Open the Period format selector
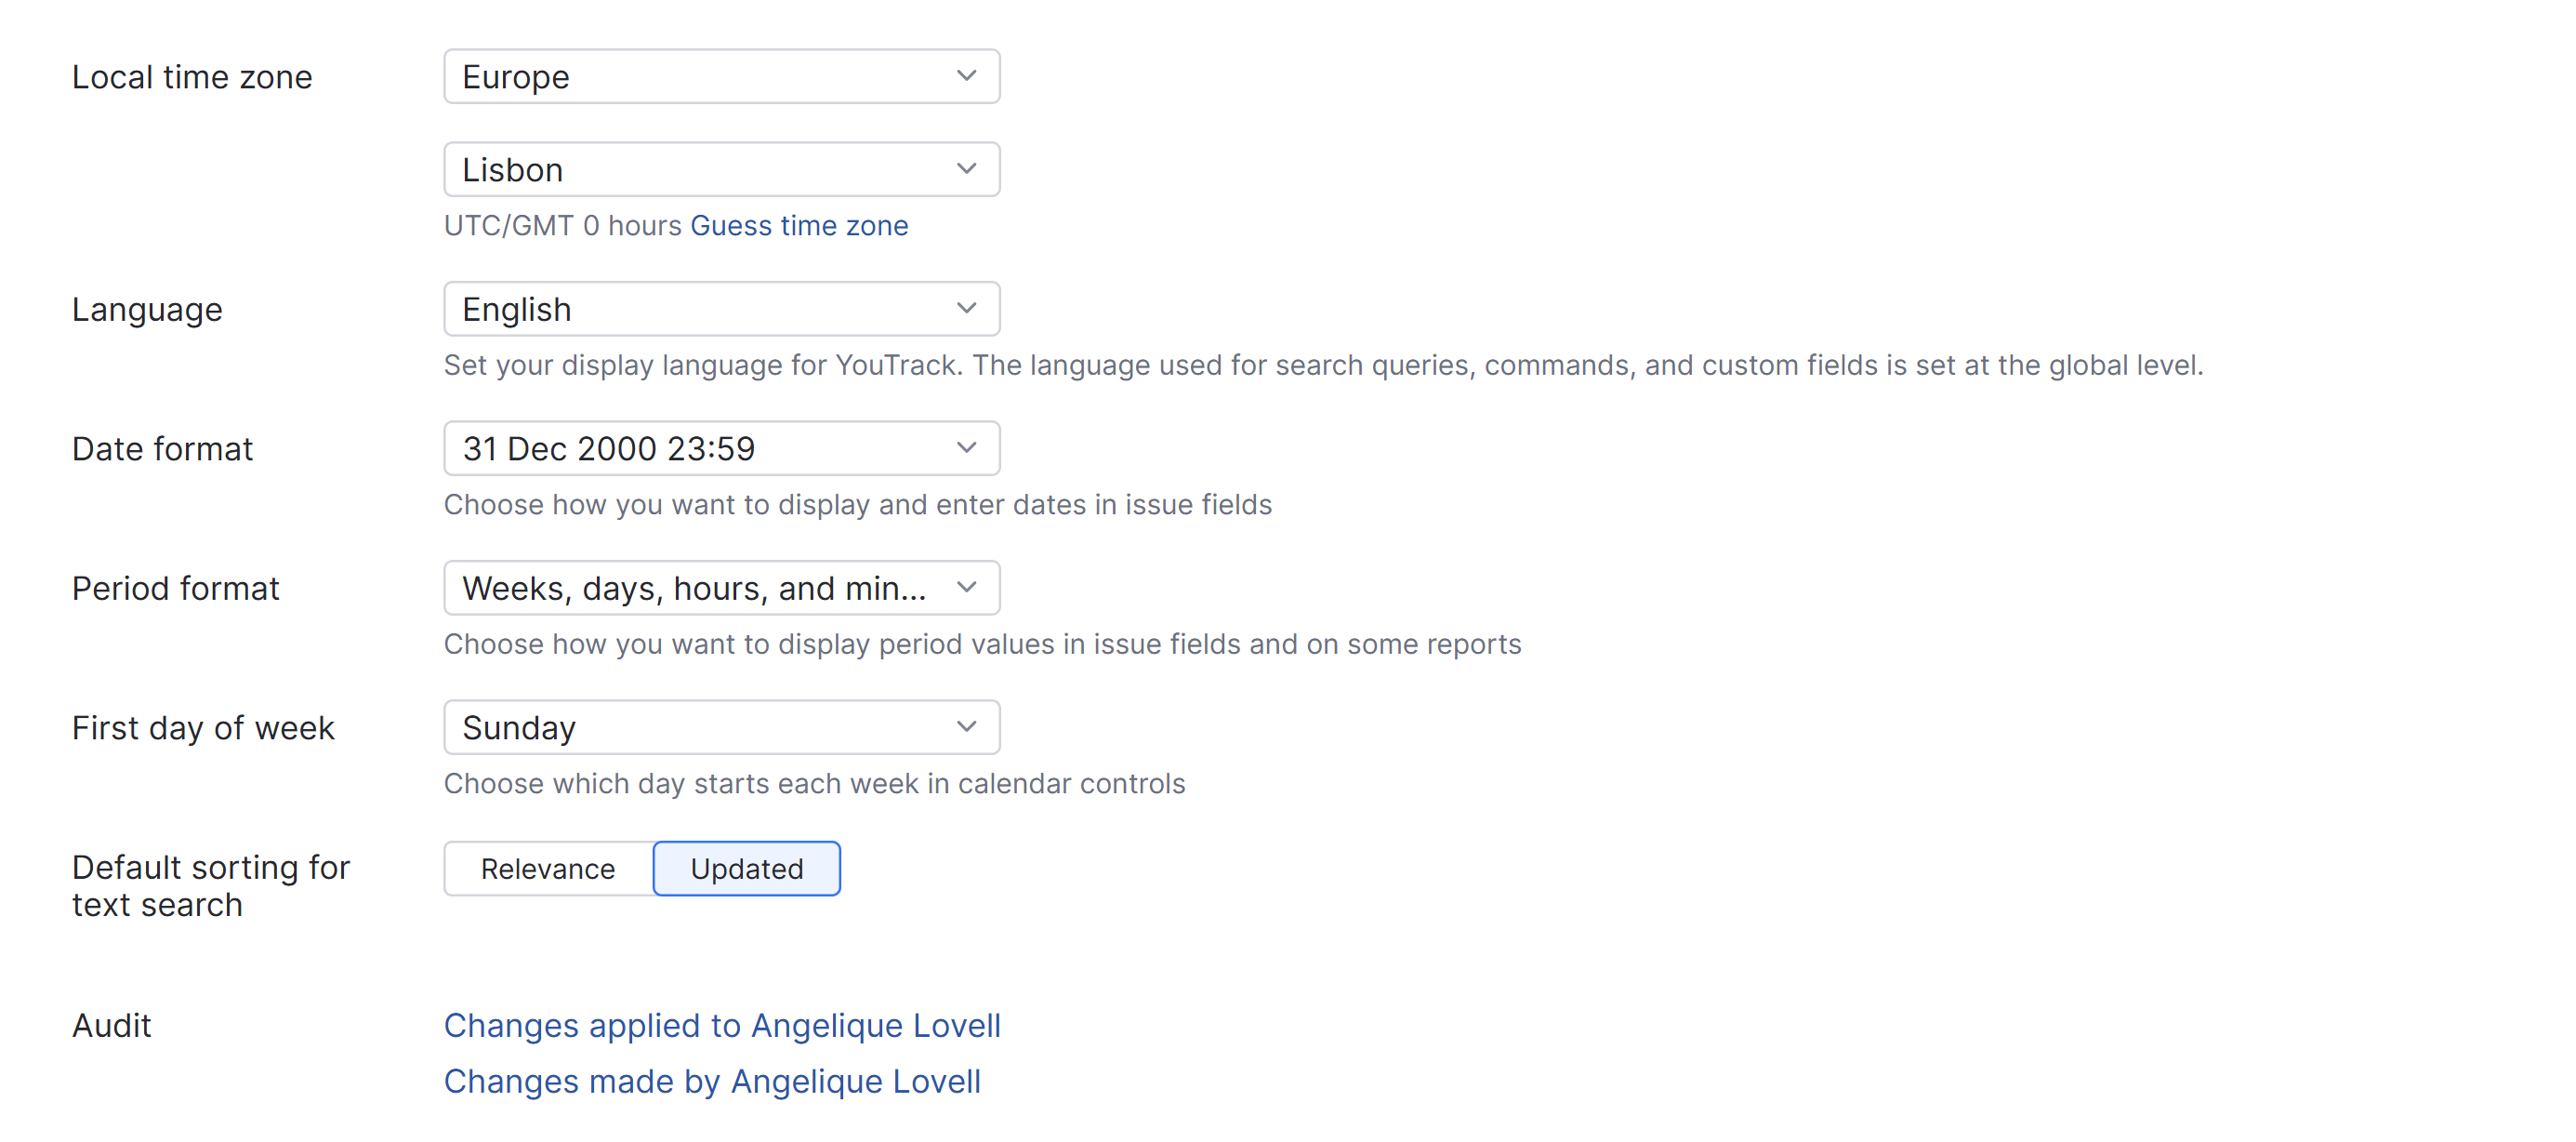This screenshot has width=2576, height=1142. coord(720,588)
